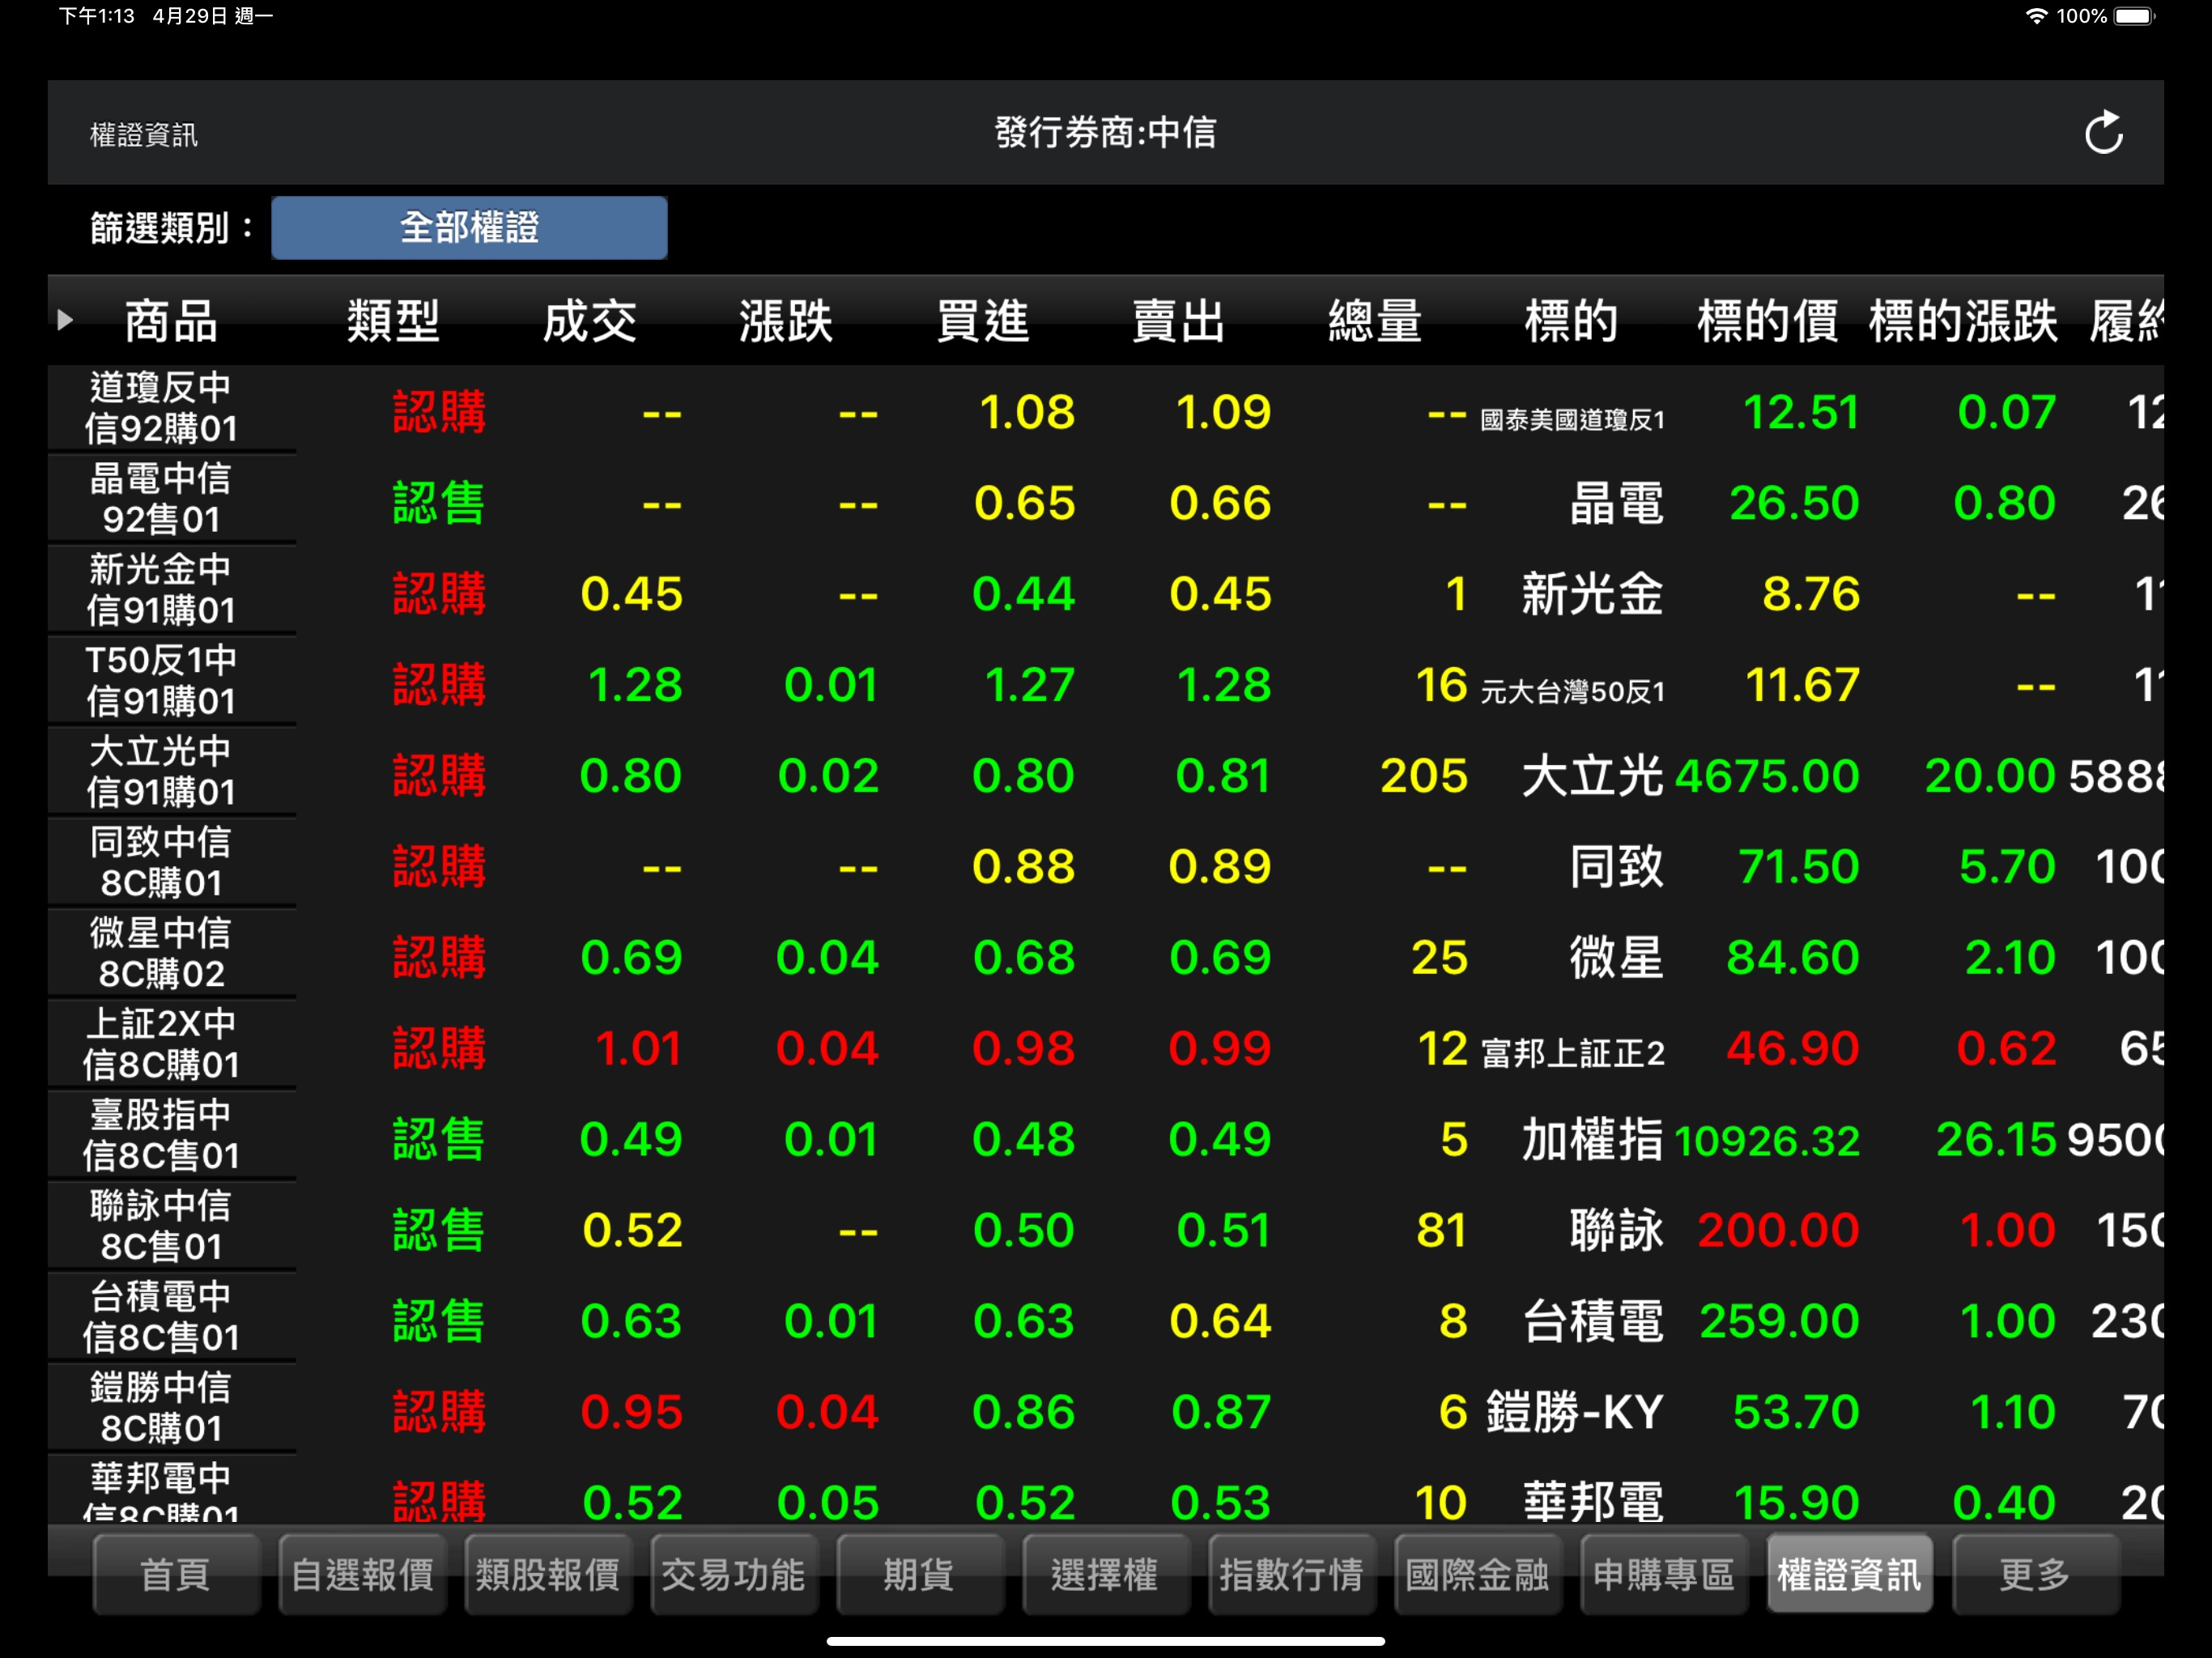2212x1658 pixels.
Task: Tap underlying name 鎧勝-KY
Action: [1575, 1412]
